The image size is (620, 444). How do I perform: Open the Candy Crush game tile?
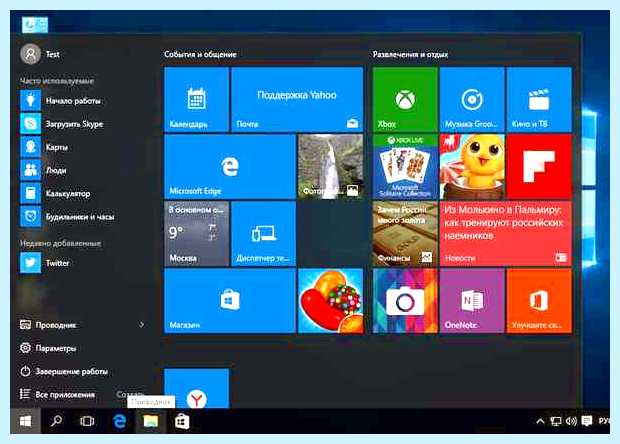[x=331, y=301]
